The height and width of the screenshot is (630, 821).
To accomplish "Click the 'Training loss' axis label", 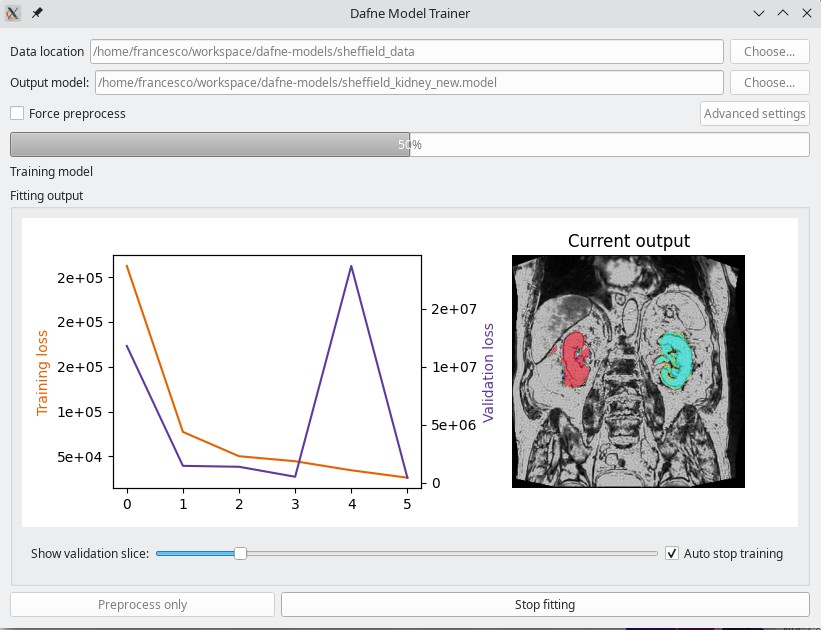I will (x=42, y=373).
